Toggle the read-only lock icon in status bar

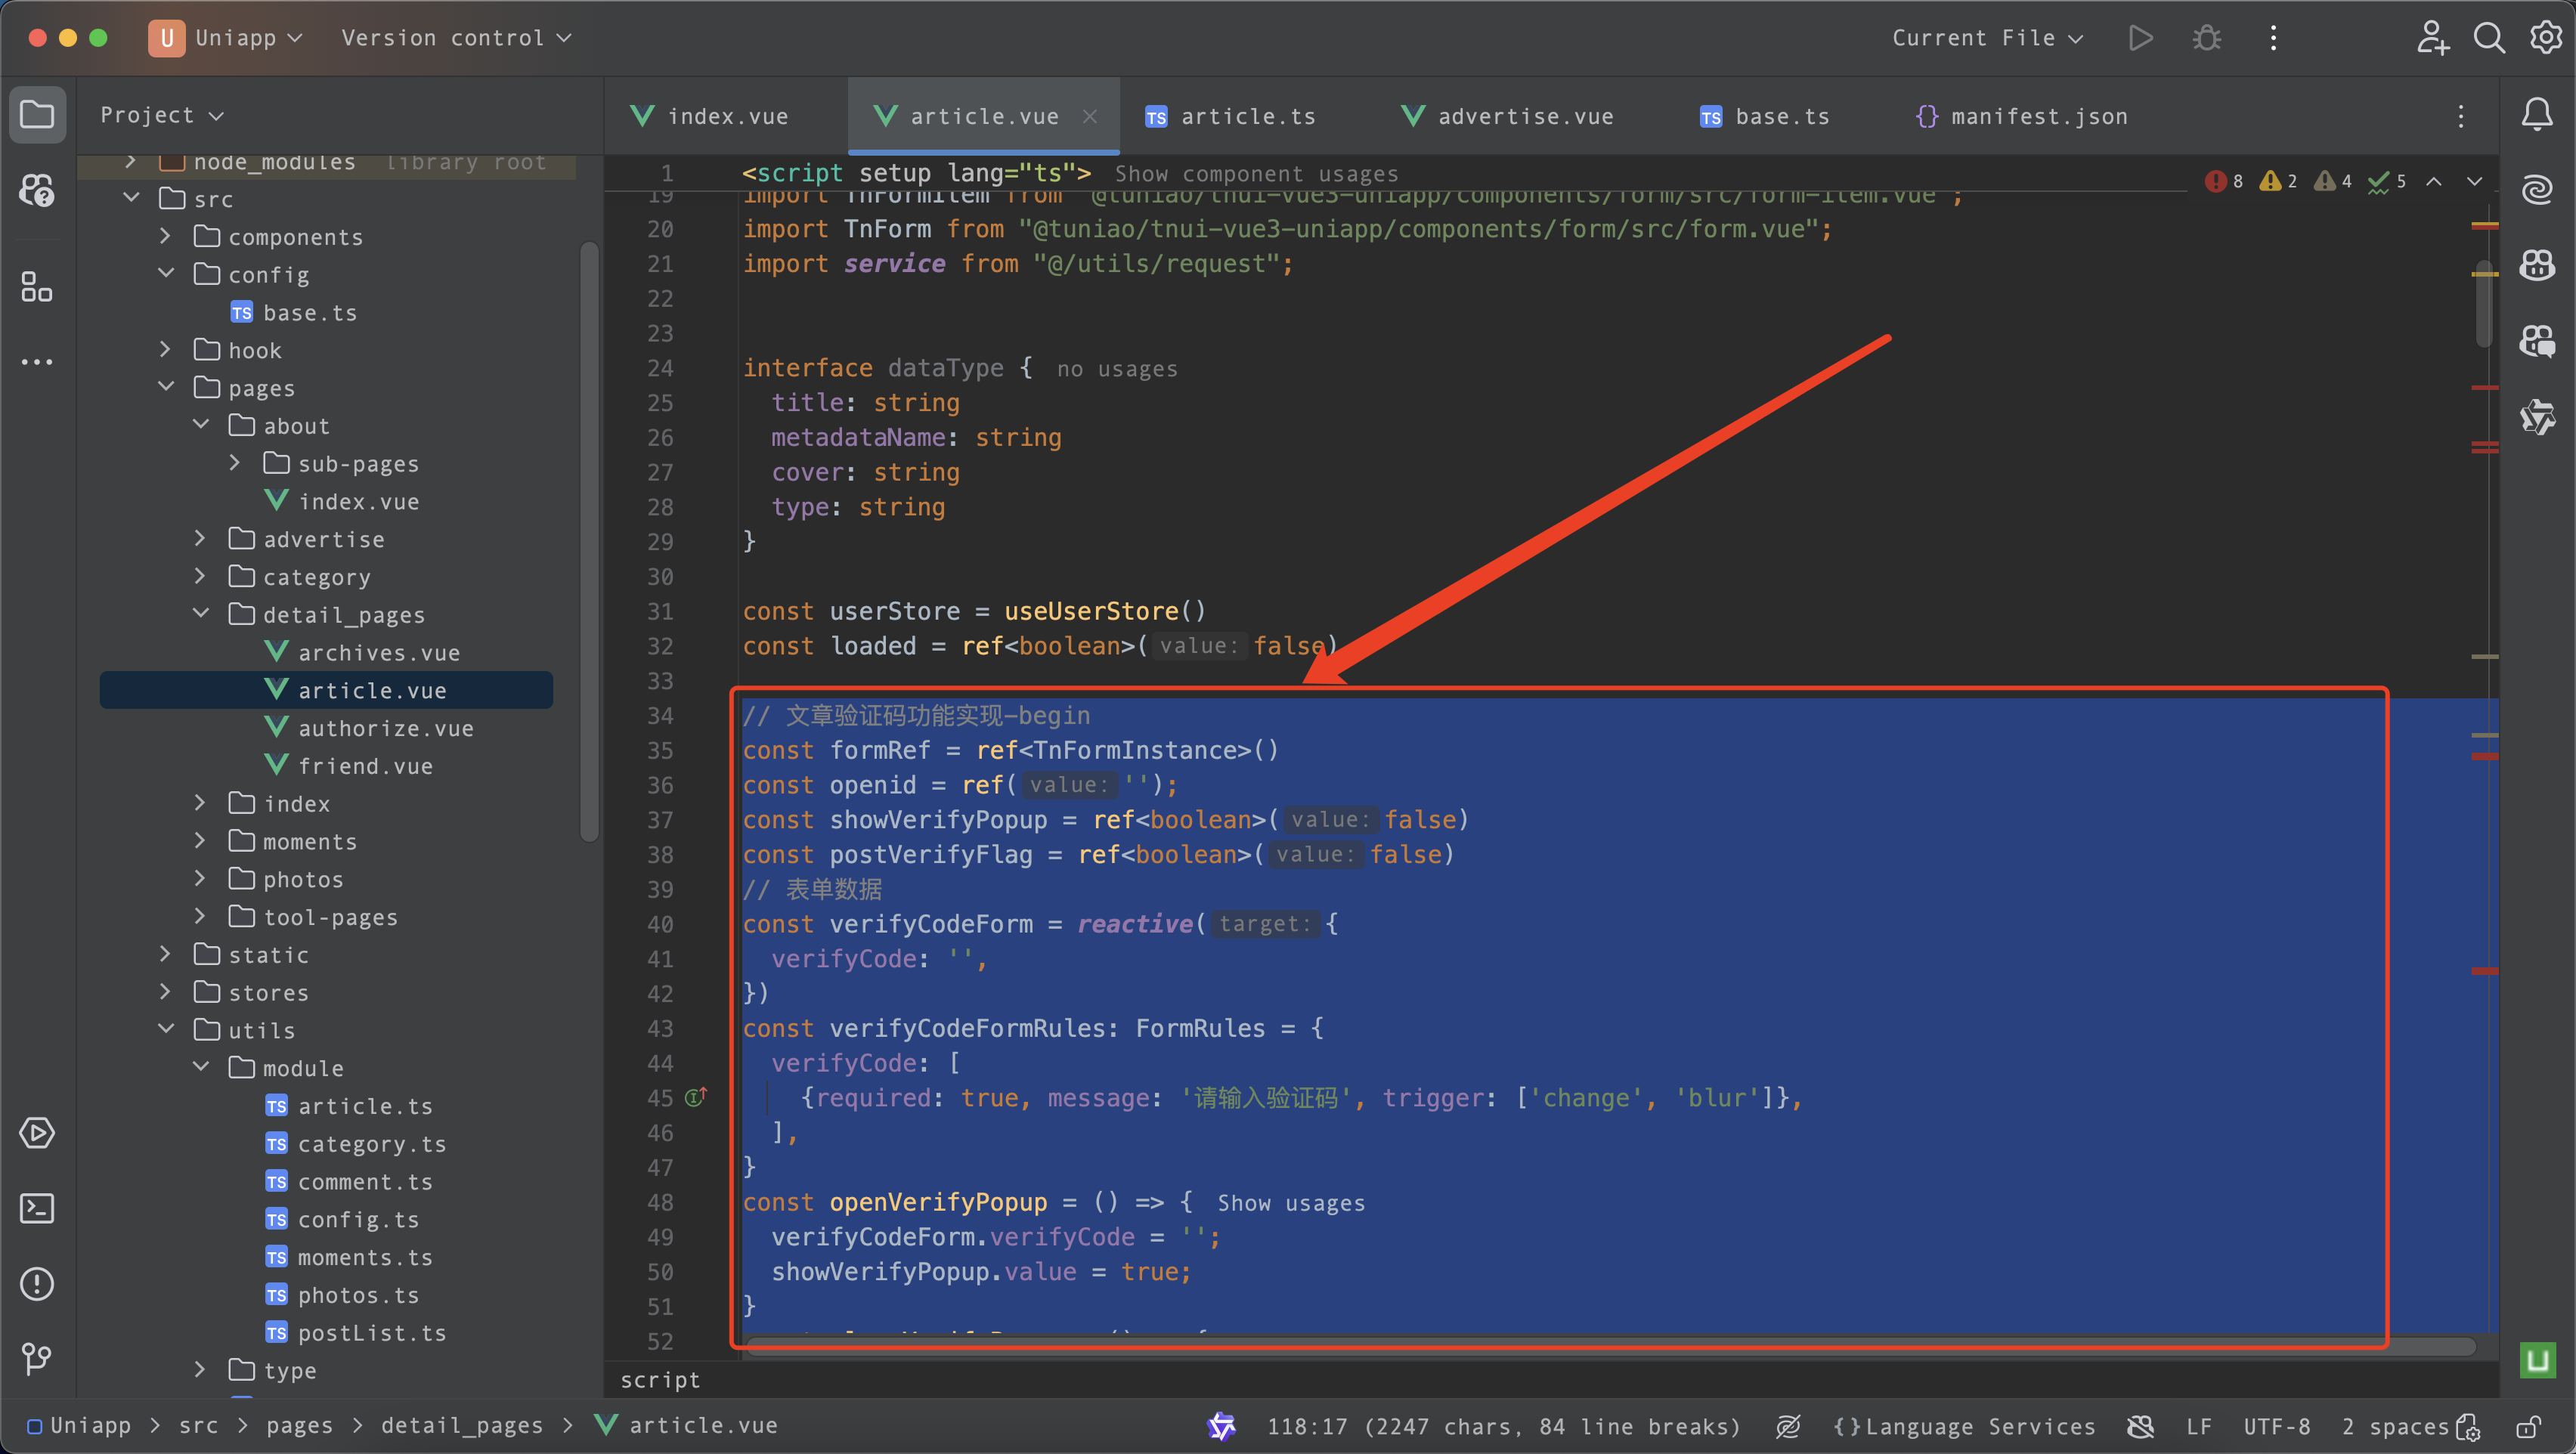click(x=2528, y=1426)
